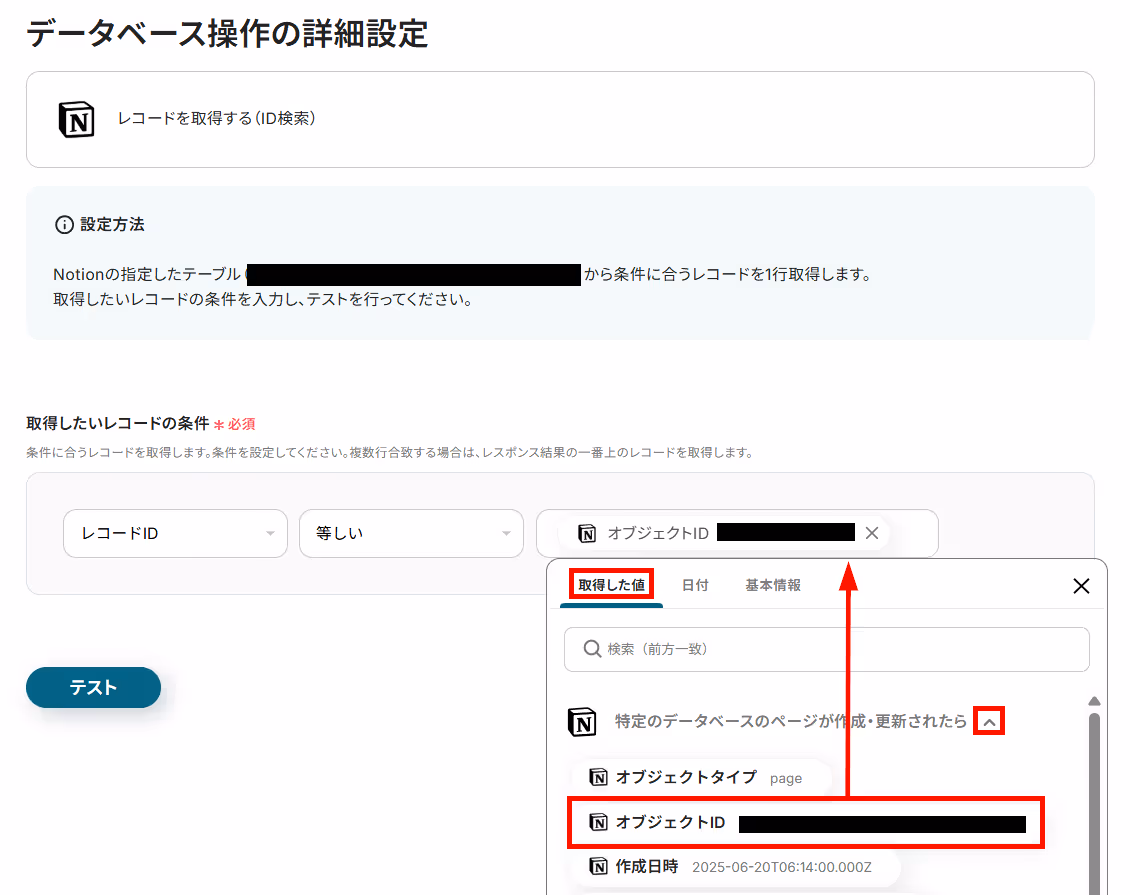
Task: Click the popup vertical scrollbar thumb
Action: coord(1094,803)
